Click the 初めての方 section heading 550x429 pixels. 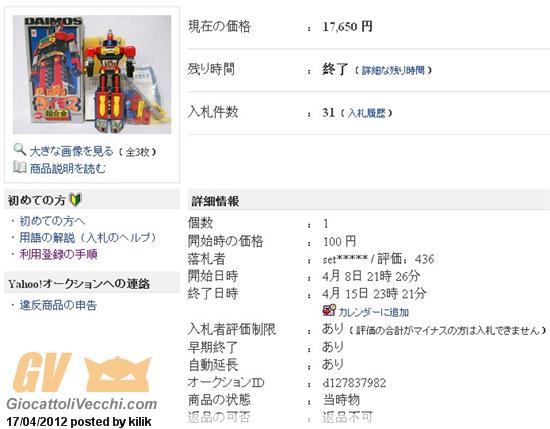coord(36,200)
